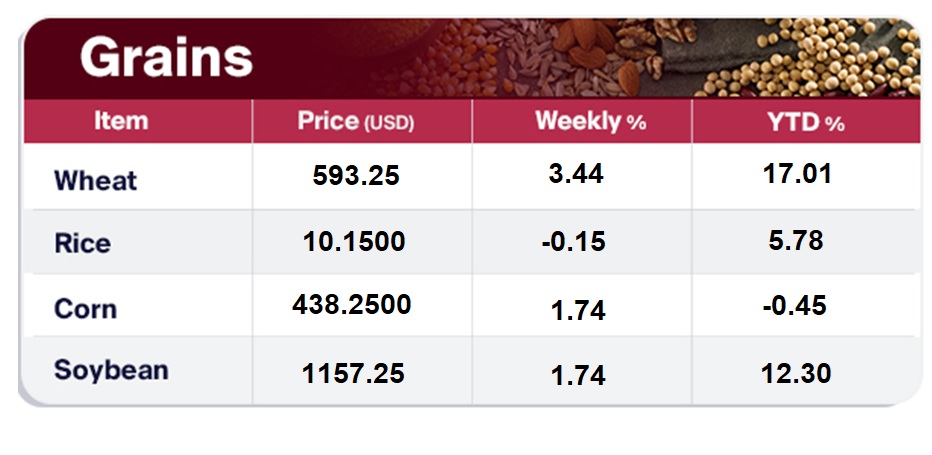The height and width of the screenshot is (455, 932).
Task: Click the Corn row label
Action: (85, 308)
